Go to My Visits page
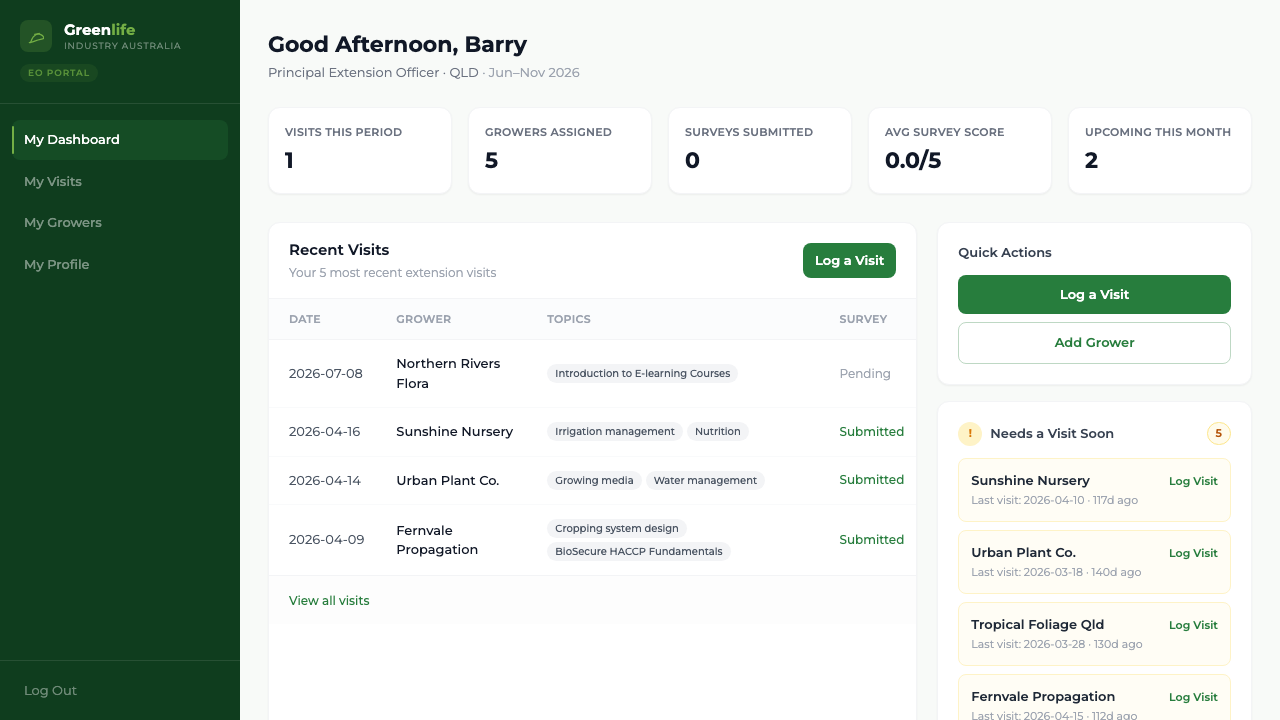1280x720 pixels. (120, 182)
